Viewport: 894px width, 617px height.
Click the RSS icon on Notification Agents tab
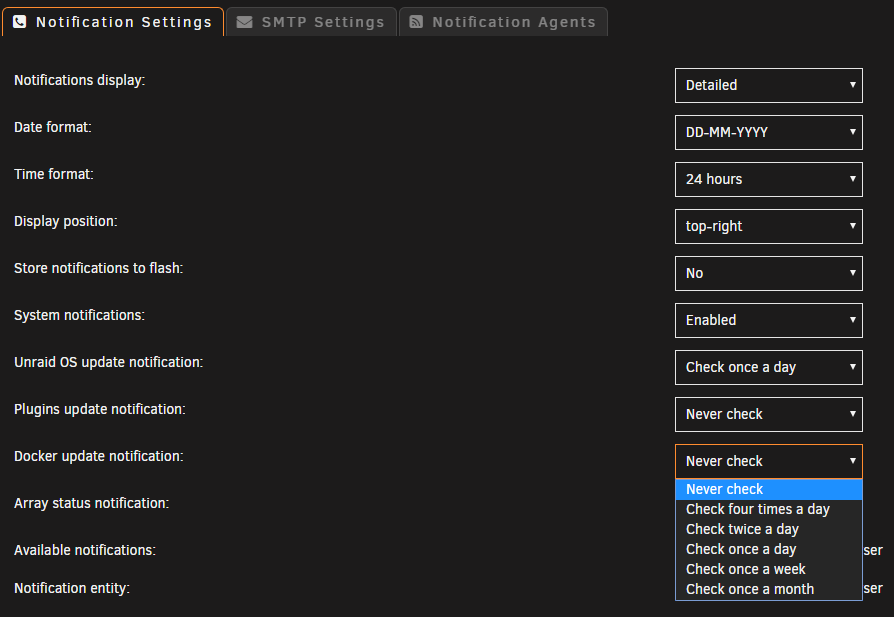(x=416, y=22)
